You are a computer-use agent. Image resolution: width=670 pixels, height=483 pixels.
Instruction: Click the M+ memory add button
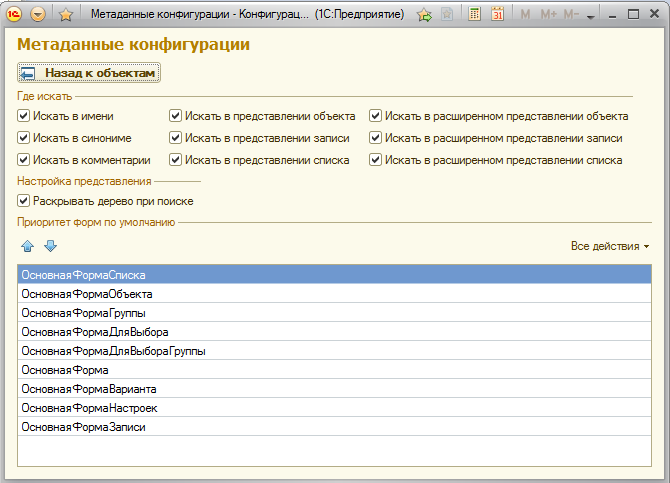(548, 15)
